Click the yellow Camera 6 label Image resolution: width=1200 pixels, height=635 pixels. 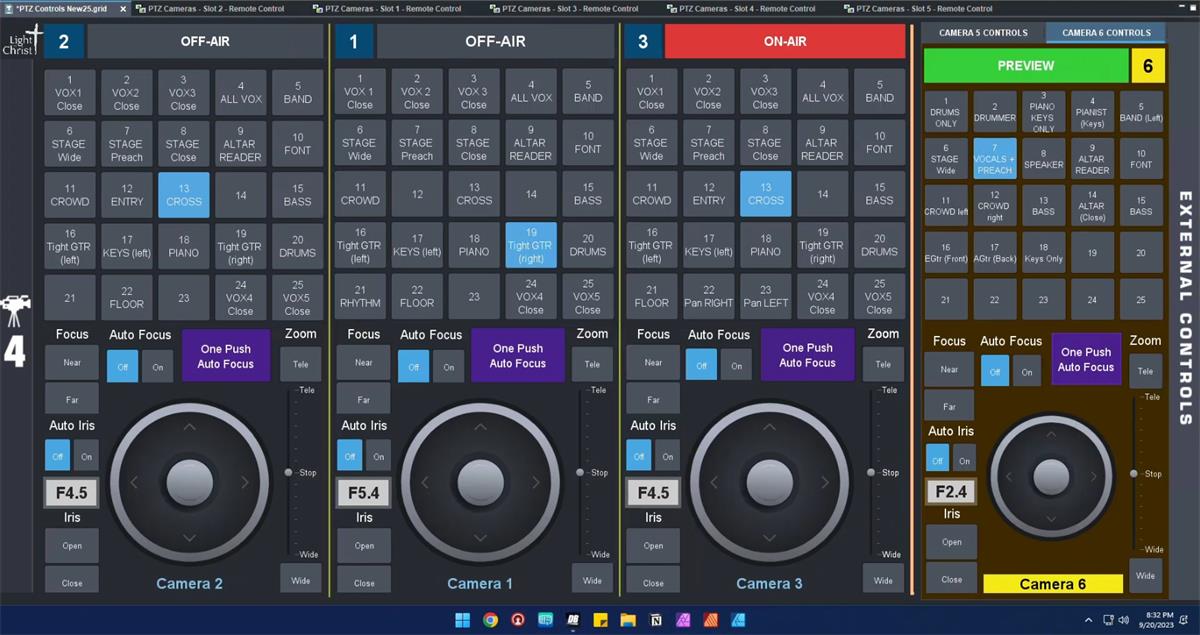pos(1053,584)
